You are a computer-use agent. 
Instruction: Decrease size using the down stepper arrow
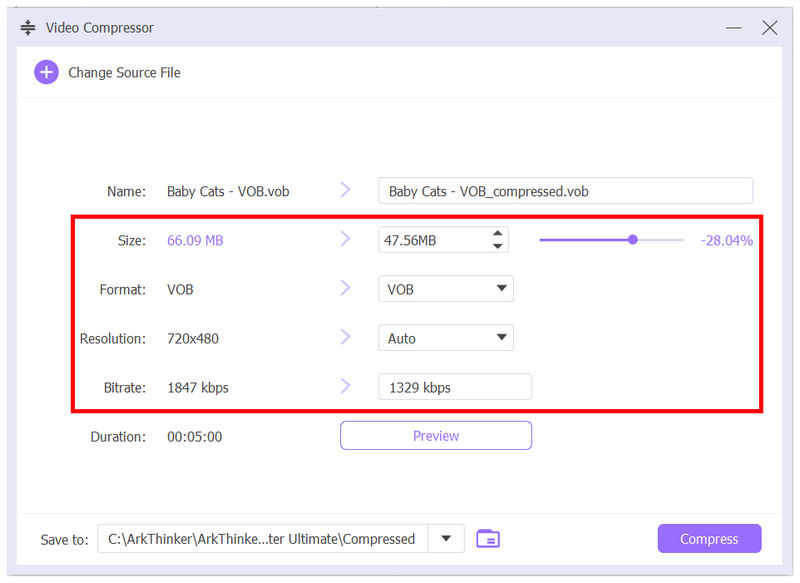pos(497,245)
